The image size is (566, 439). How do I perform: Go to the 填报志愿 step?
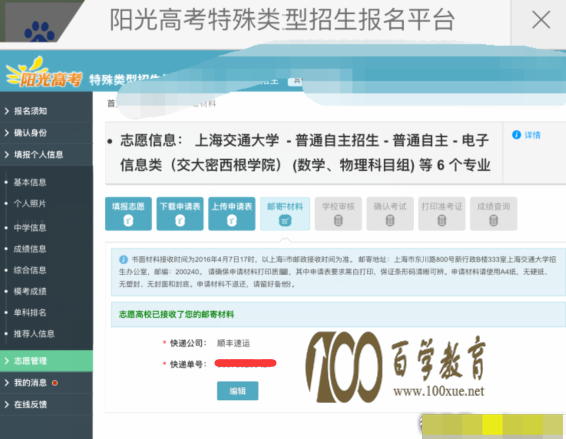coord(128,214)
